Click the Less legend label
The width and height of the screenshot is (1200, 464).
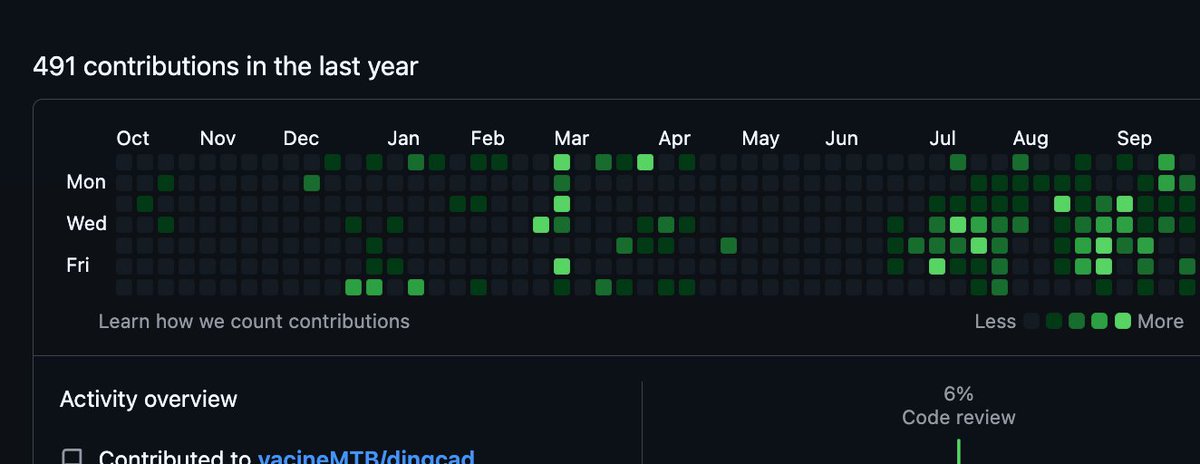tap(994, 321)
